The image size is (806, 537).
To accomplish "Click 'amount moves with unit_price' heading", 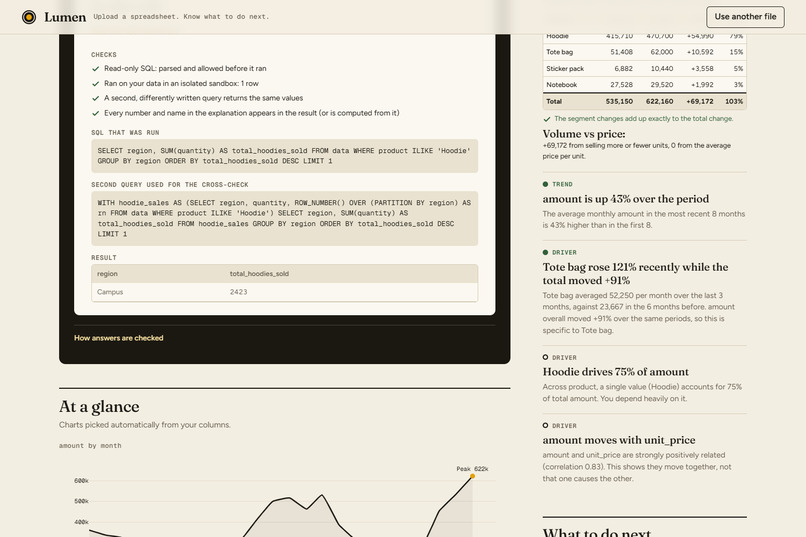I will point(619,440).
